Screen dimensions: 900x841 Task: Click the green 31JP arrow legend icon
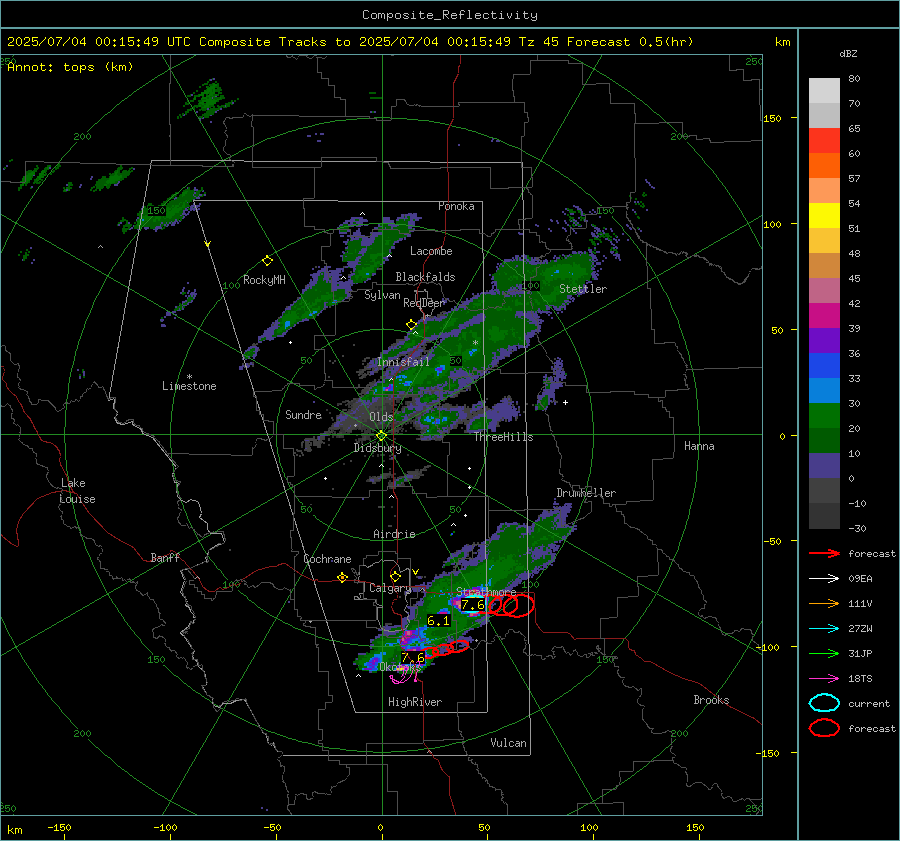824,653
